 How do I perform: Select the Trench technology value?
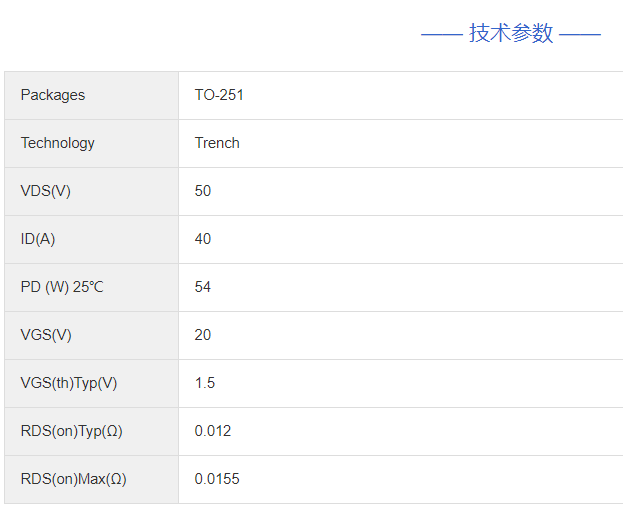(217, 143)
